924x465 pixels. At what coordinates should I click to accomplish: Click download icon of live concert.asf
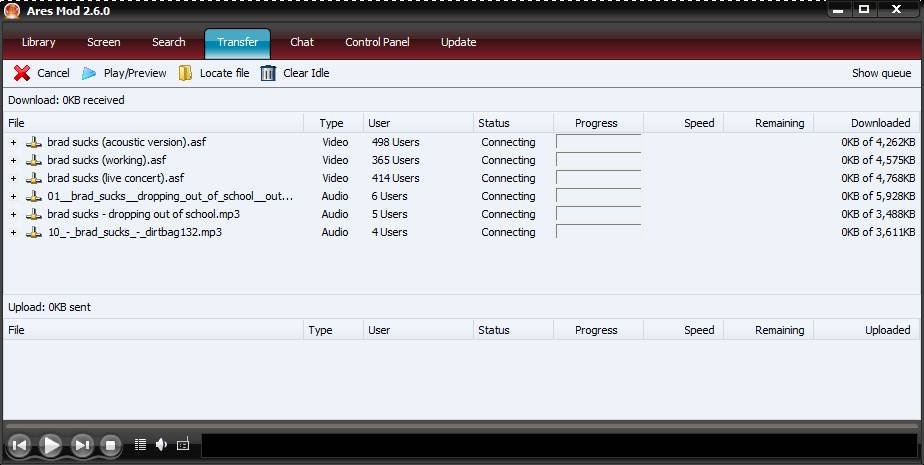pyautogui.click(x=34, y=178)
